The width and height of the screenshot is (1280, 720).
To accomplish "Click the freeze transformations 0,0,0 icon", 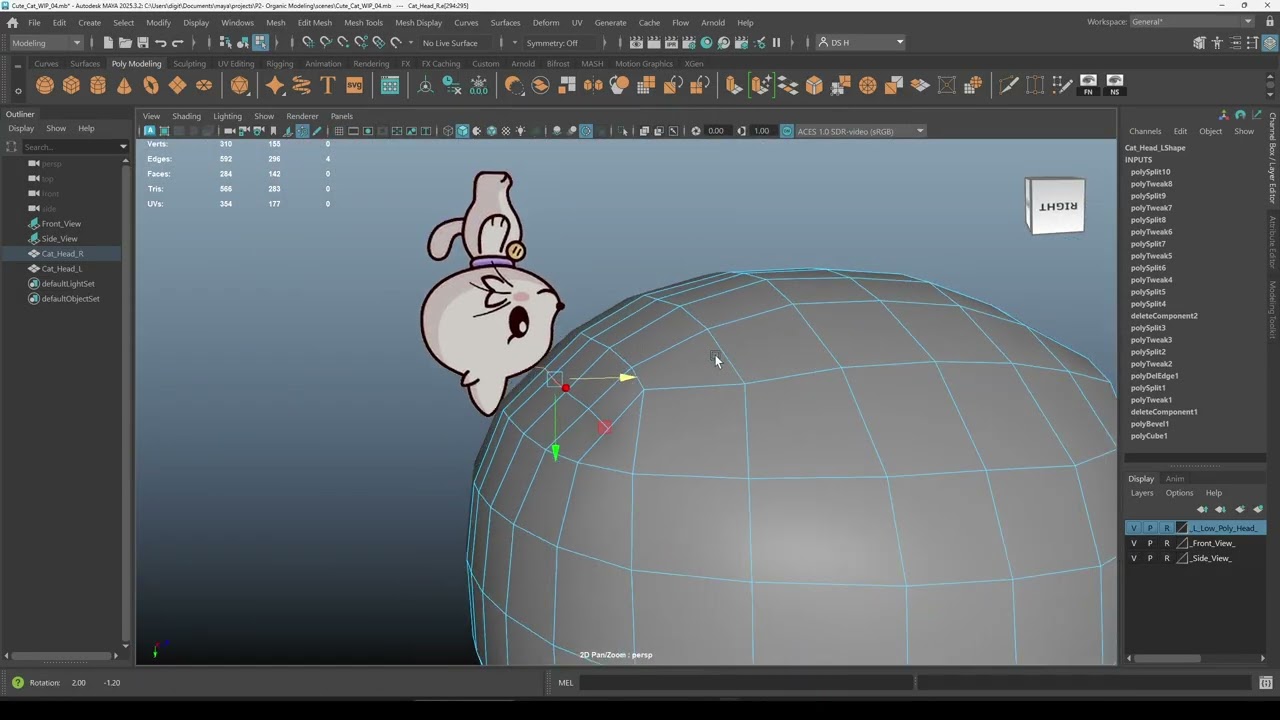I will point(479,85).
